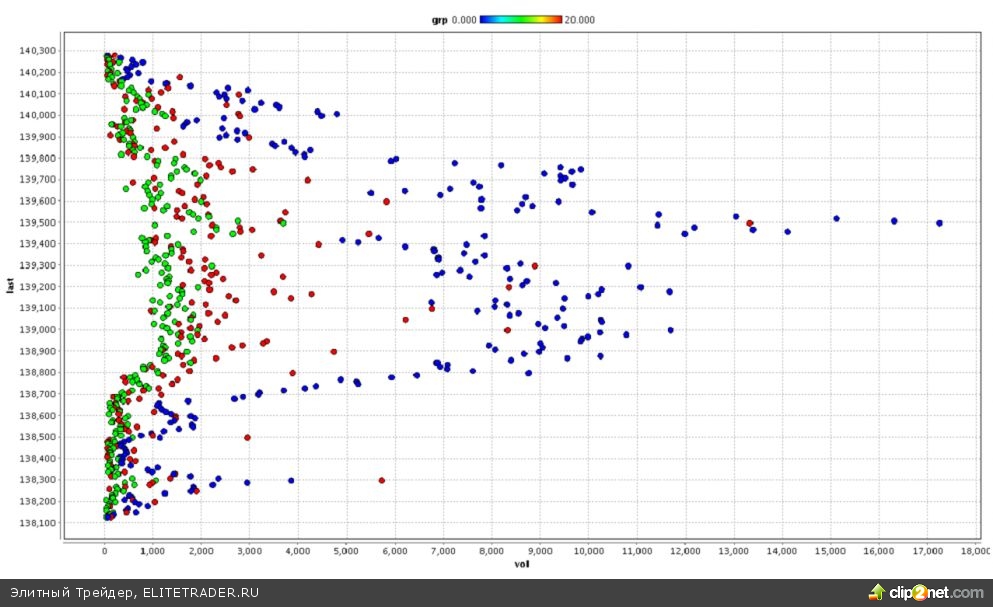Click the 9,000 x-axis tick label
The width and height of the screenshot is (993, 607).
pyautogui.click(x=540, y=552)
